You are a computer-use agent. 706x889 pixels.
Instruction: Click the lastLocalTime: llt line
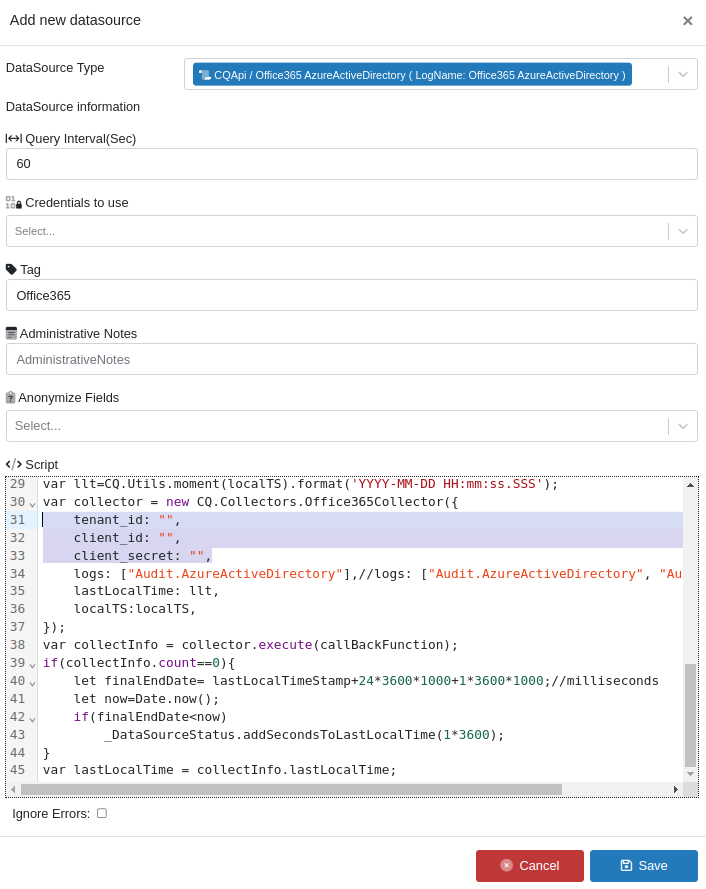point(146,591)
